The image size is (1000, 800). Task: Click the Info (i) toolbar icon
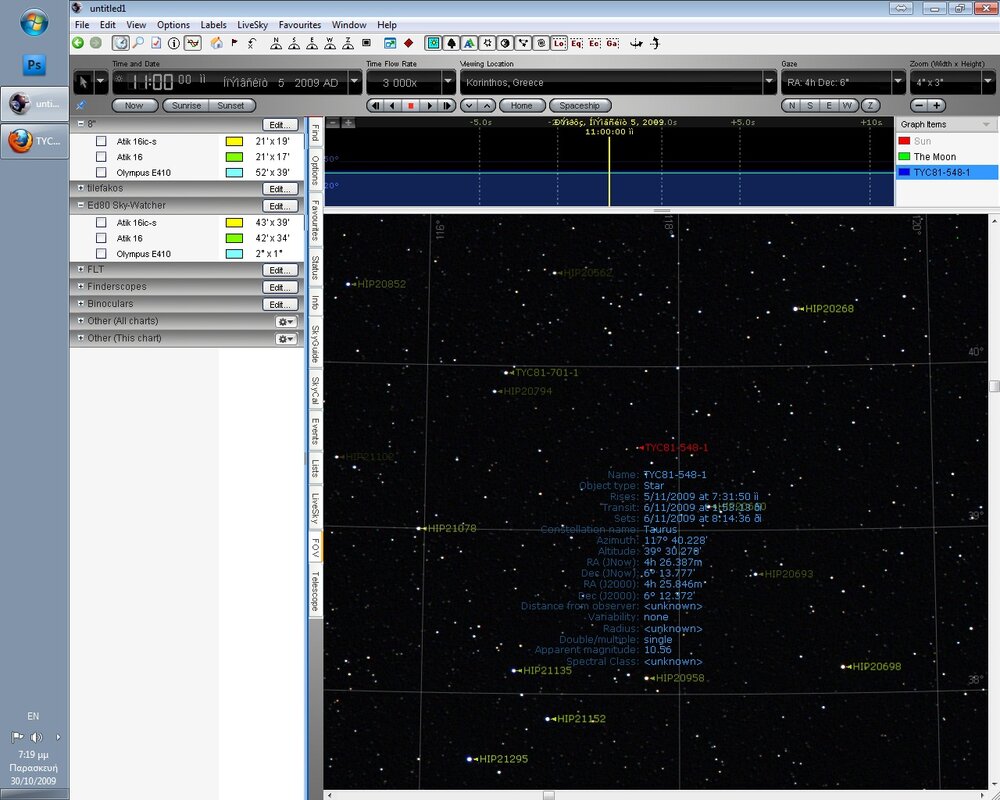(x=174, y=43)
